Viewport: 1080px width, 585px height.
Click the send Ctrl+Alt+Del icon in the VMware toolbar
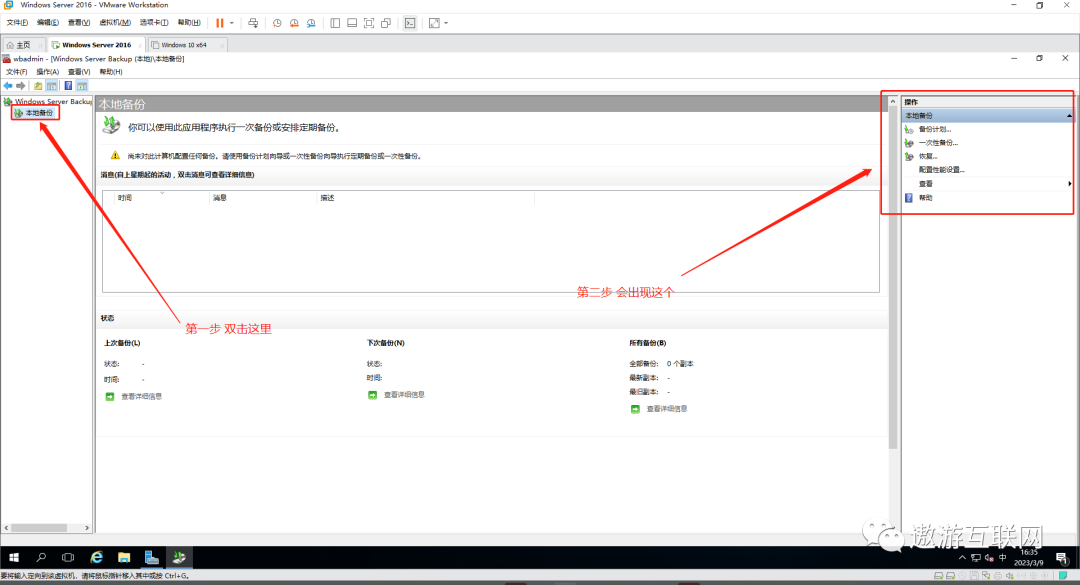coord(253,23)
